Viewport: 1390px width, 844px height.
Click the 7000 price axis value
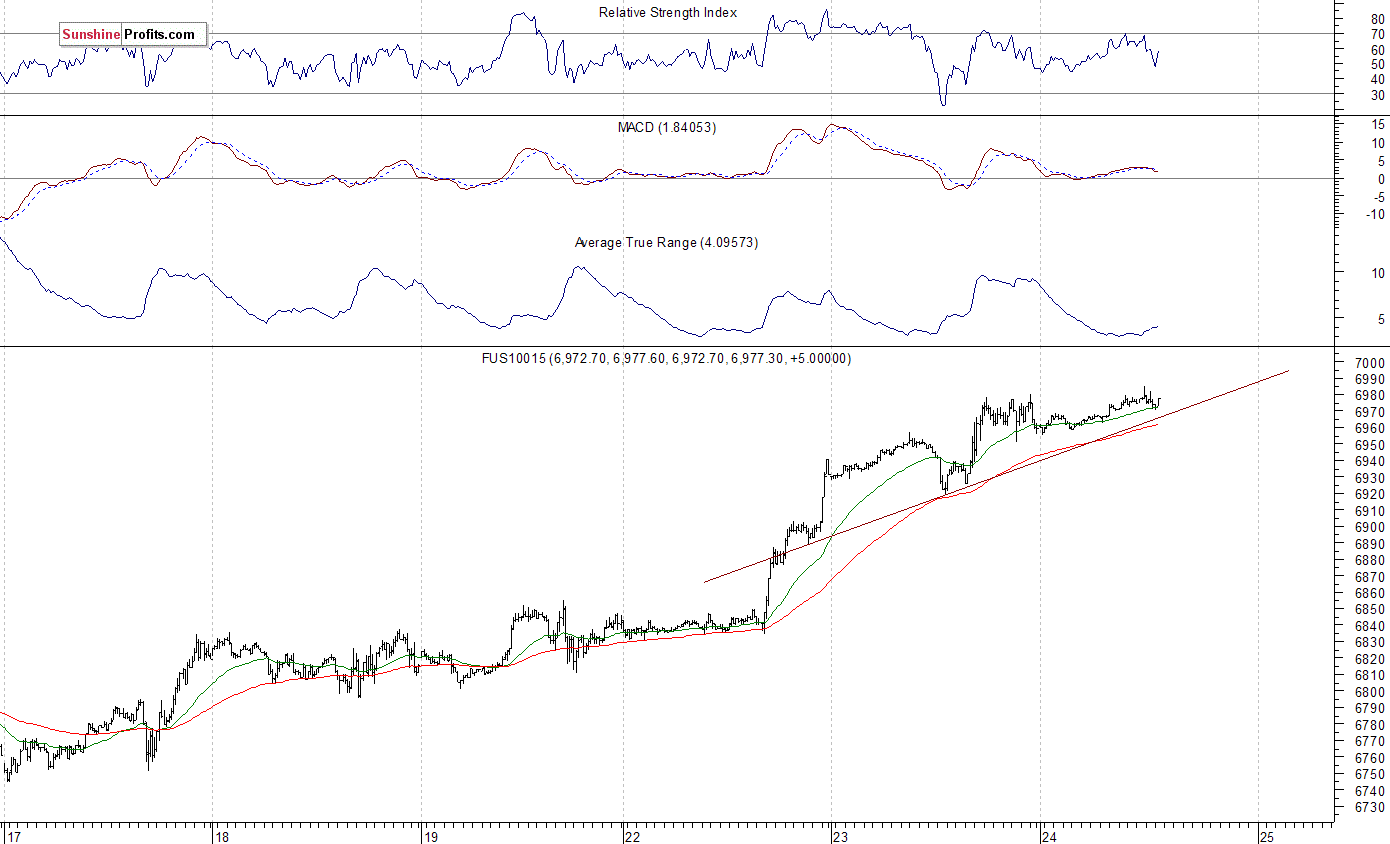point(1369,363)
